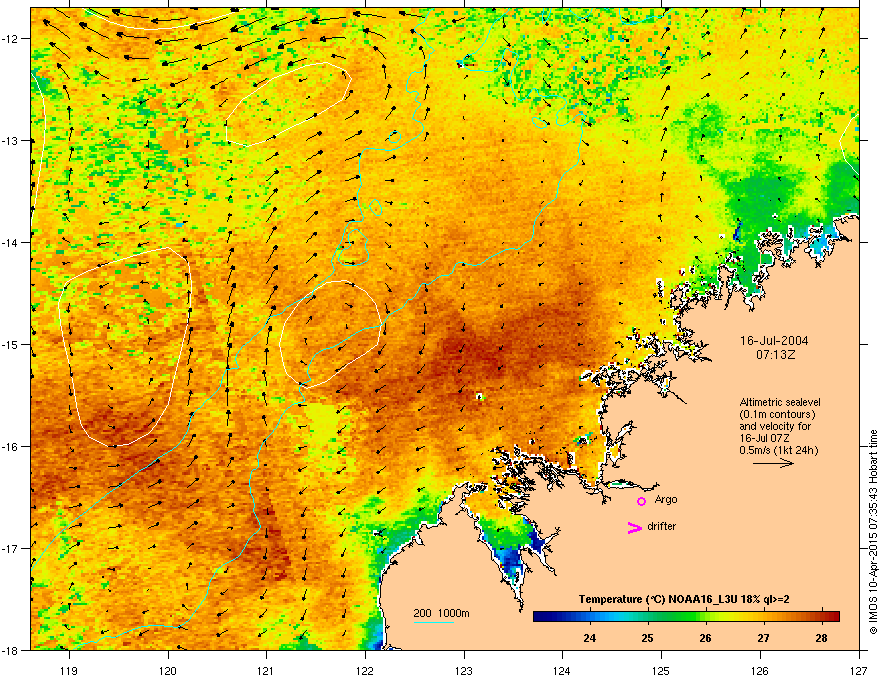The image size is (880, 680).
Task: Click the latitude axis label -17
Action: point(11,548)
